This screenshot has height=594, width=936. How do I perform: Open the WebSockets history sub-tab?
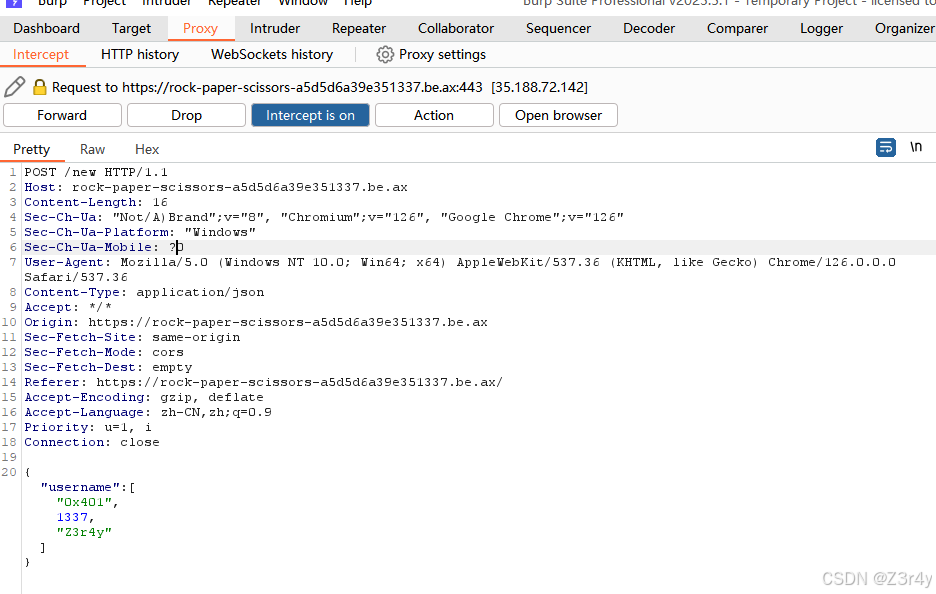(272, 55)
